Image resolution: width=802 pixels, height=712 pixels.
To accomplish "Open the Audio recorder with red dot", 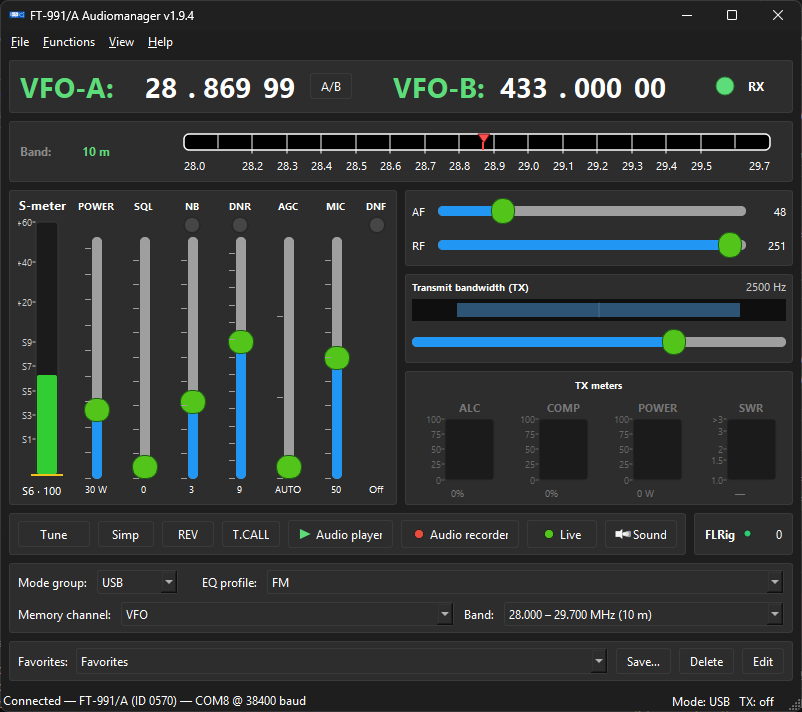I will 460,535.
